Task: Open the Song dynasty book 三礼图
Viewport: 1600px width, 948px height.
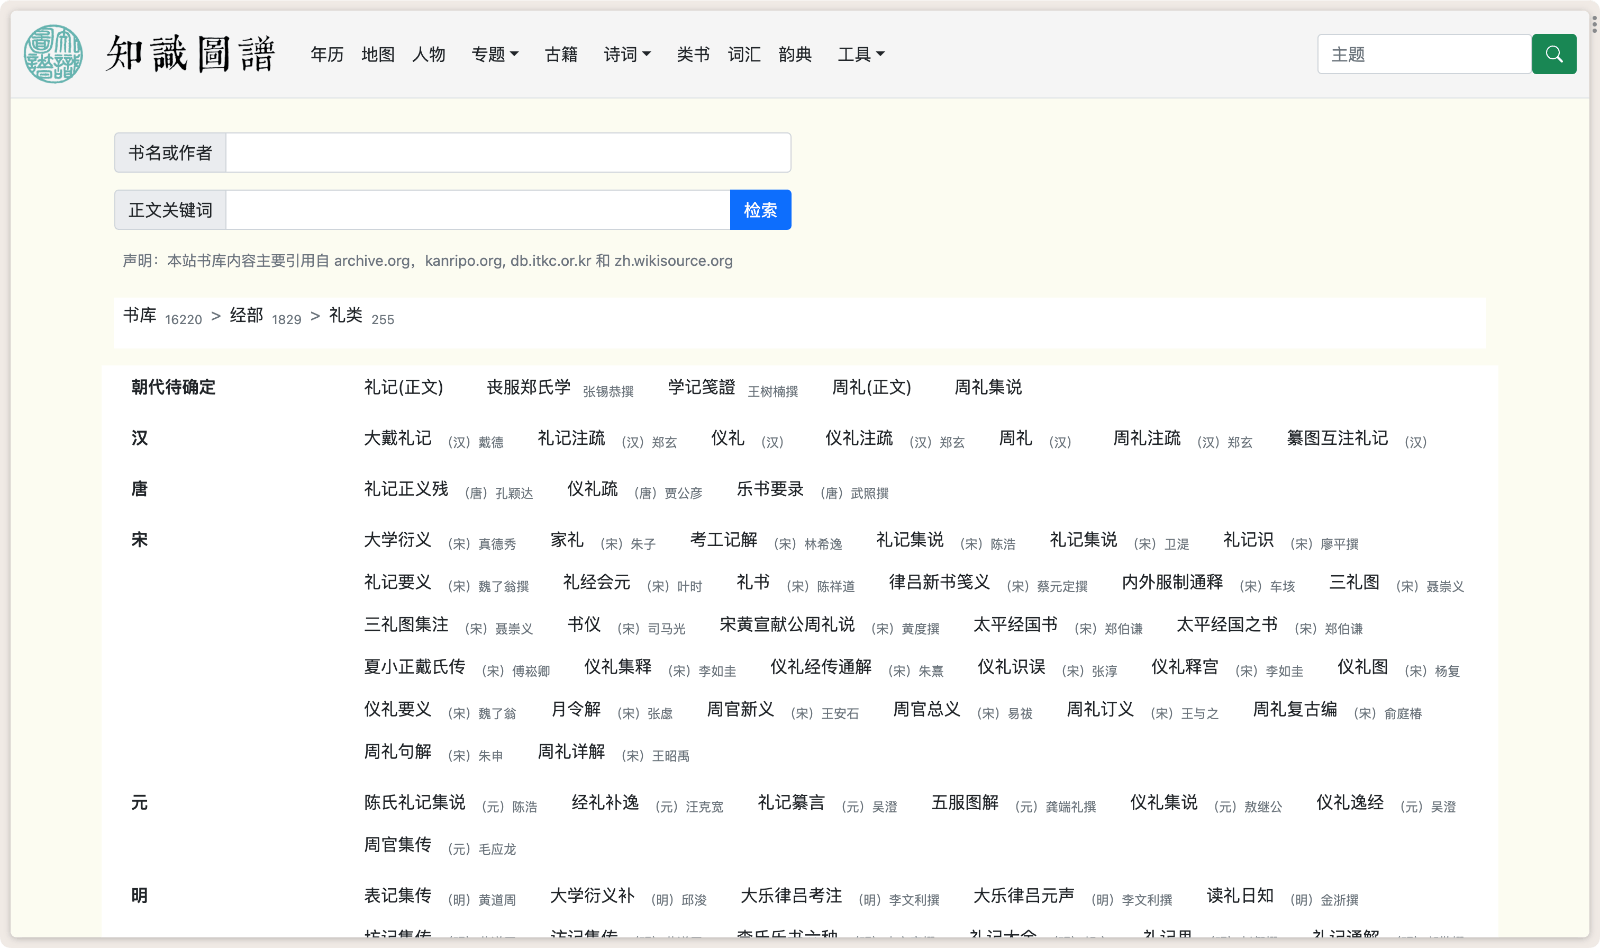Action: click(1354, 582)
